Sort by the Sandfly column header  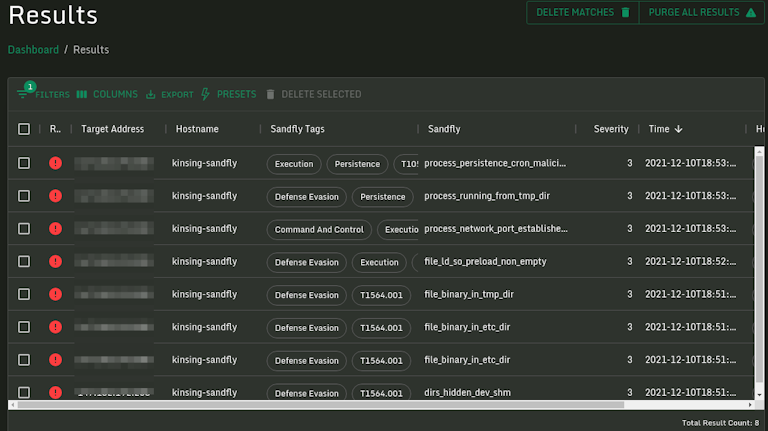[x=444, y=129]
